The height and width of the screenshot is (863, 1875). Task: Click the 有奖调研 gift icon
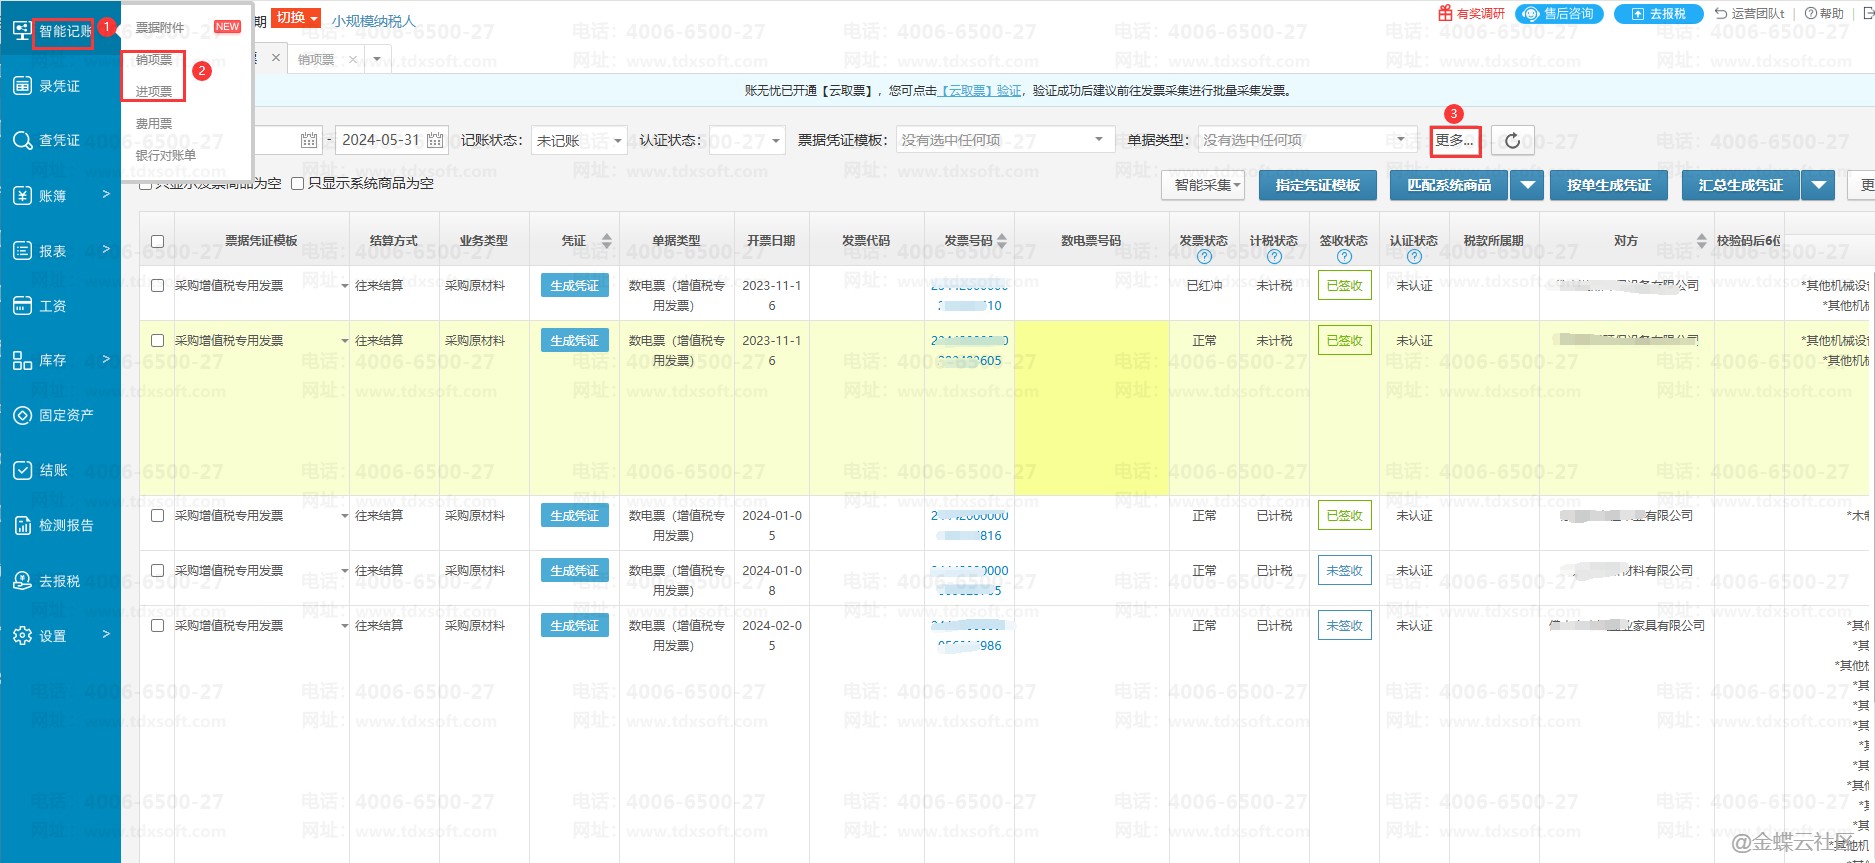[1445, 14]
